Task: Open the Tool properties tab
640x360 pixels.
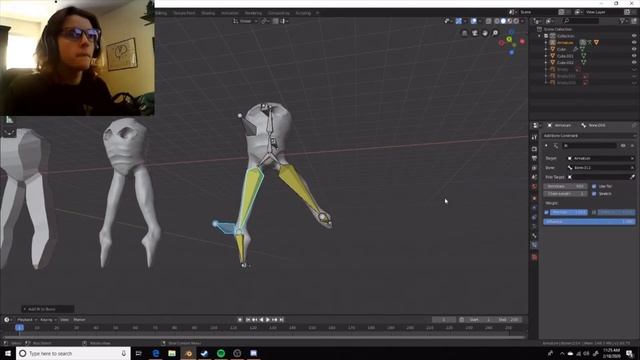Action: [x=534, y=138]
